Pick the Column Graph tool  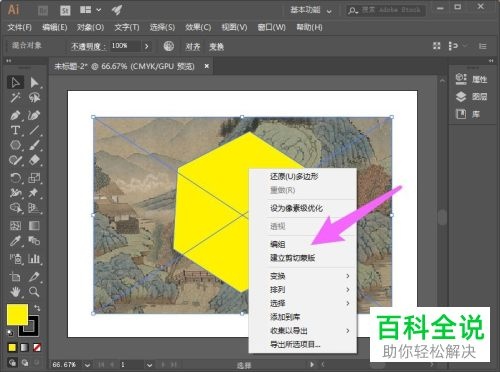(x=34, y=259)
